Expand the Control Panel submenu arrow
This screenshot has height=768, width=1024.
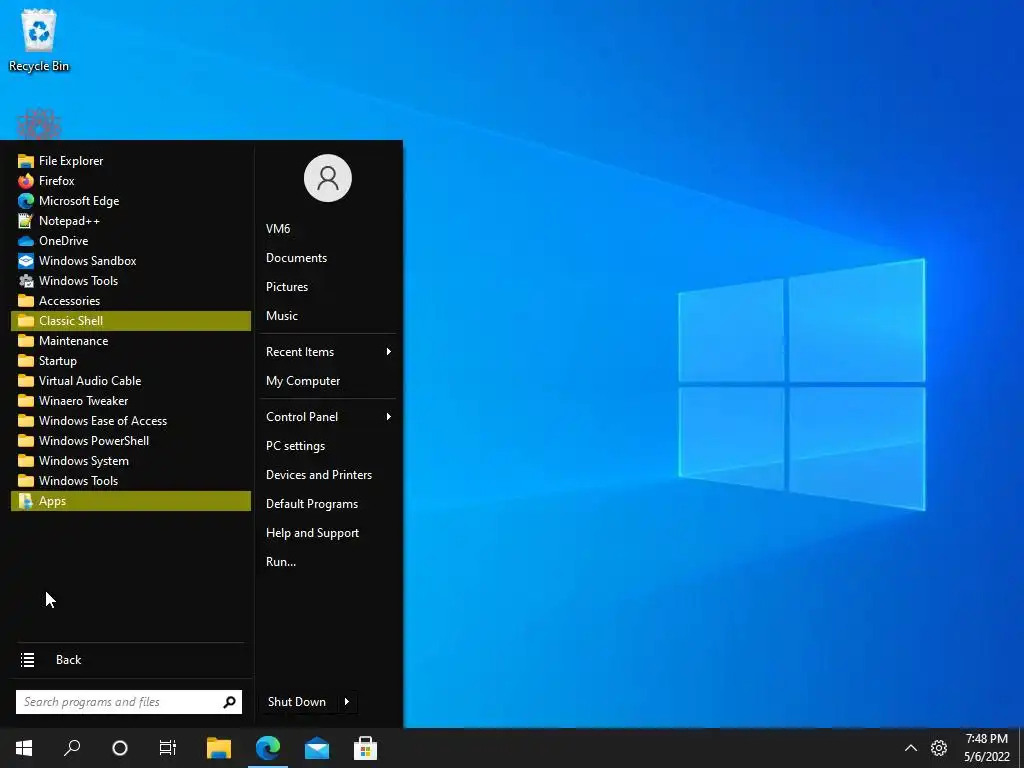click(389, 417)
